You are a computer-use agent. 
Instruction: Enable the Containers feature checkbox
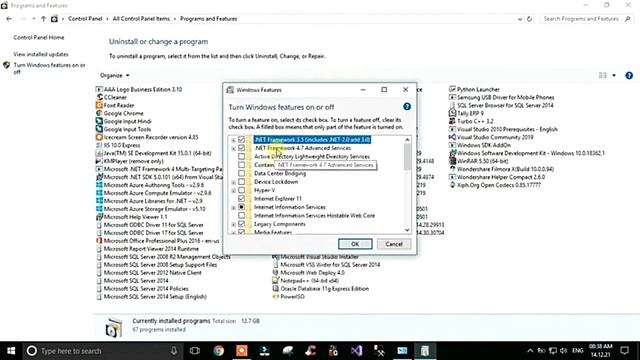coord(241,165)
